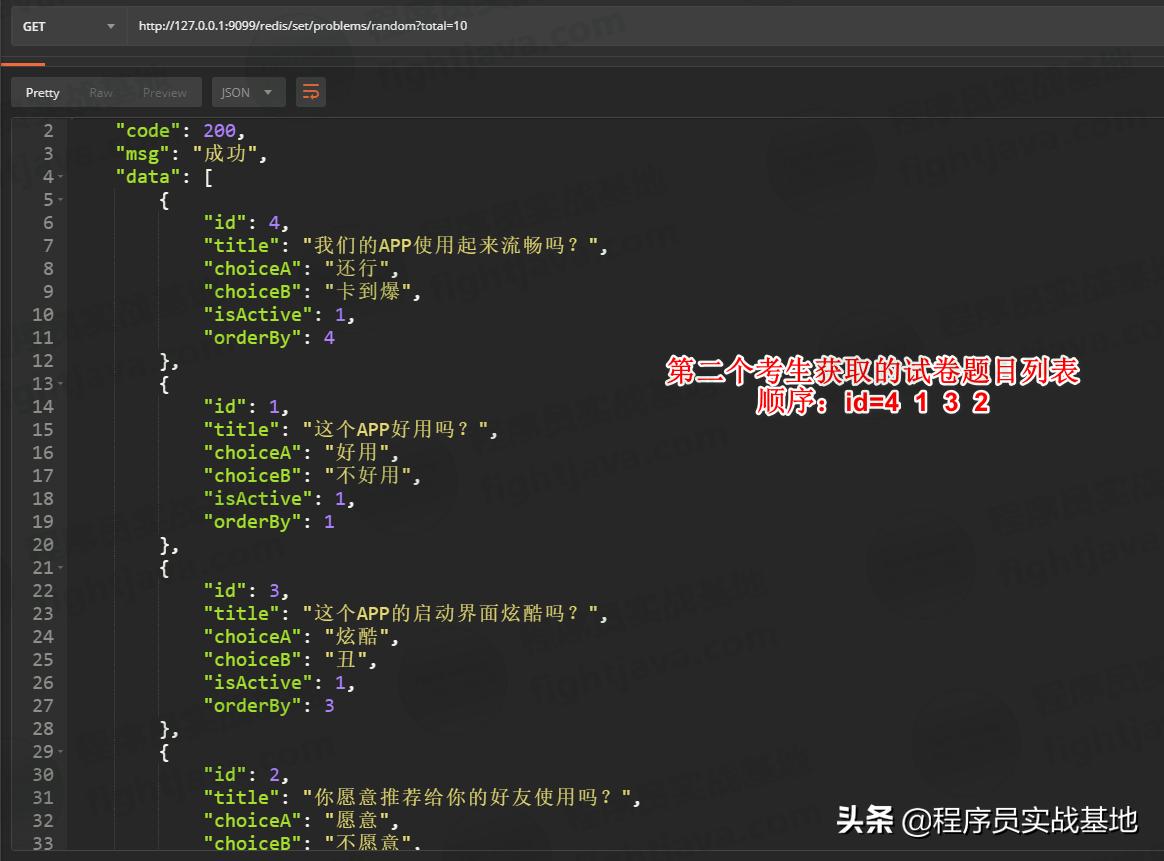Image resolution: width=1164 pixels, height=861 pixels.
Task: Switch to the Raw view tab
Action: pos(101,93)
